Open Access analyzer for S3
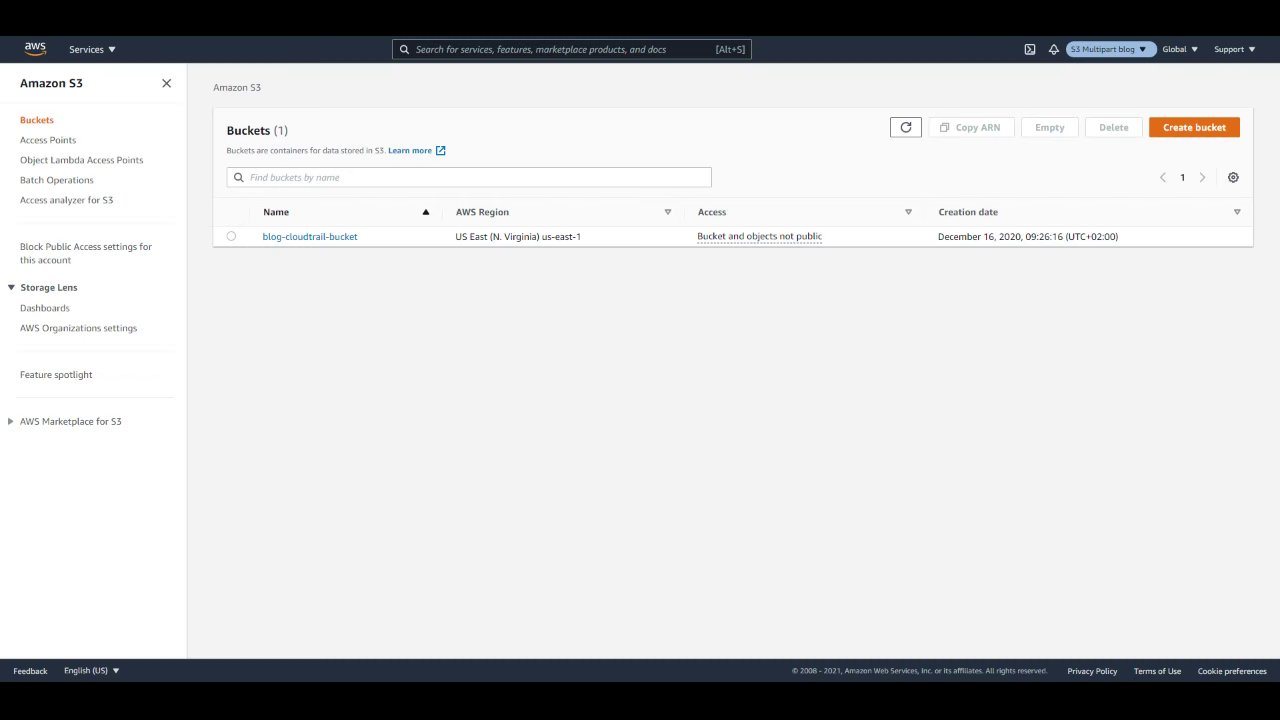Screen dimensions: 1280x720 coord(66,200)
